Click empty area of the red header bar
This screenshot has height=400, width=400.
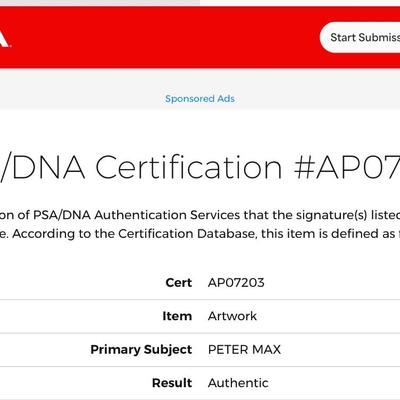coord(167,37)
